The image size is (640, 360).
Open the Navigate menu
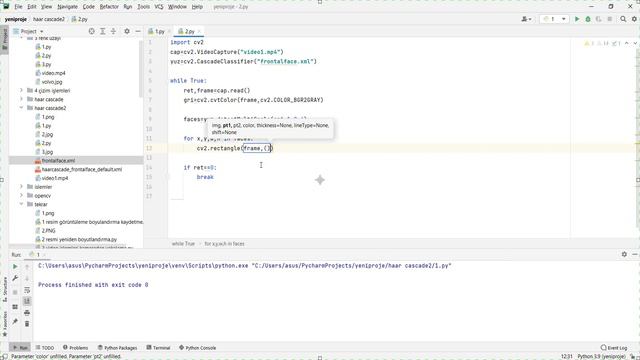pos(67,7)
